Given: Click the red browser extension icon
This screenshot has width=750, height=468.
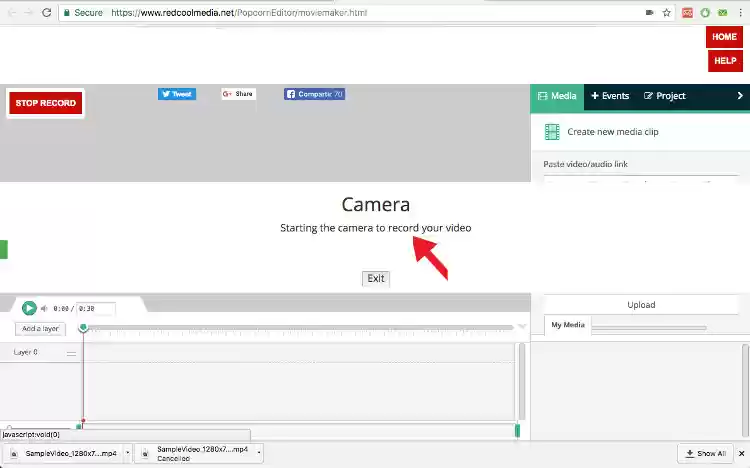Looking at the screenshot, I should pos(687,13).
